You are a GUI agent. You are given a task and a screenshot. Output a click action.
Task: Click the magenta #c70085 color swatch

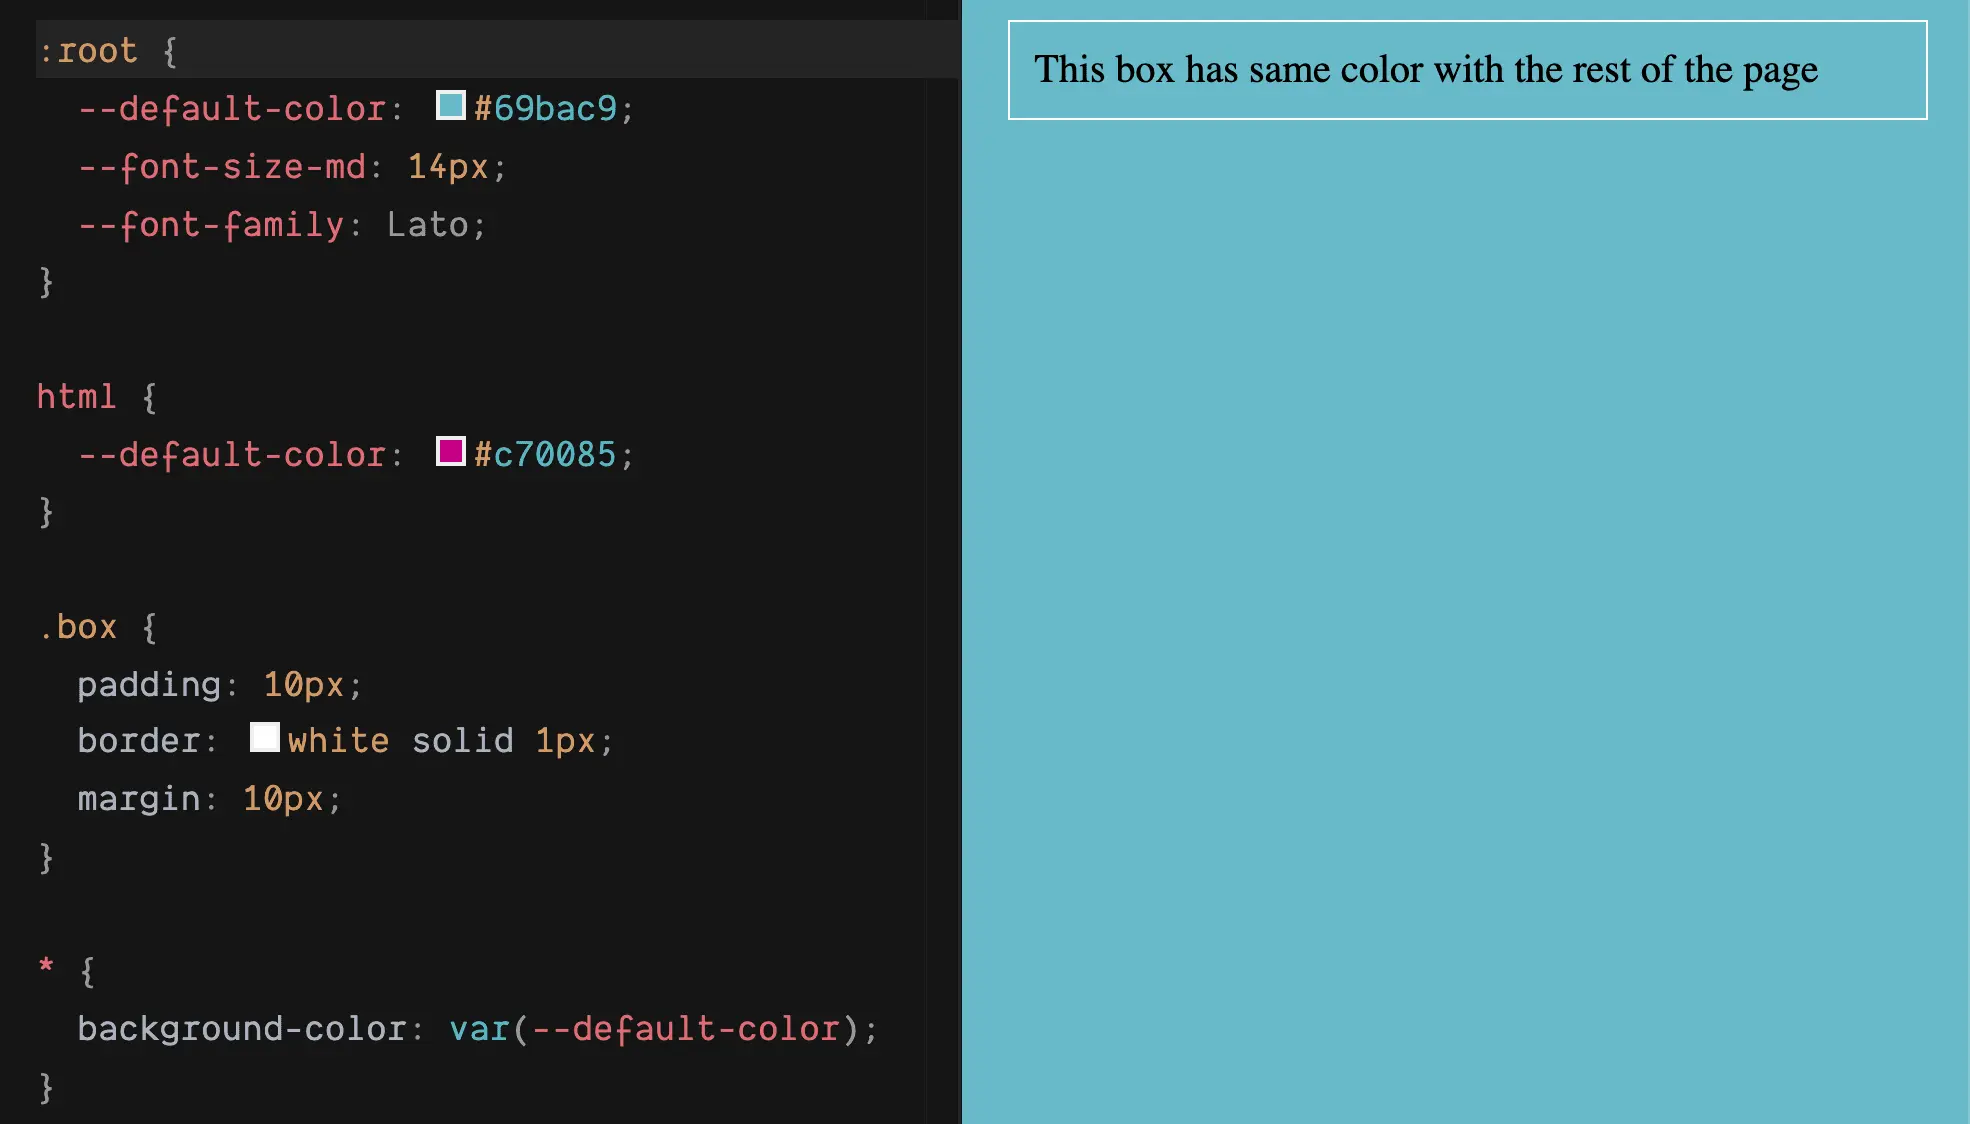point(451,451)
